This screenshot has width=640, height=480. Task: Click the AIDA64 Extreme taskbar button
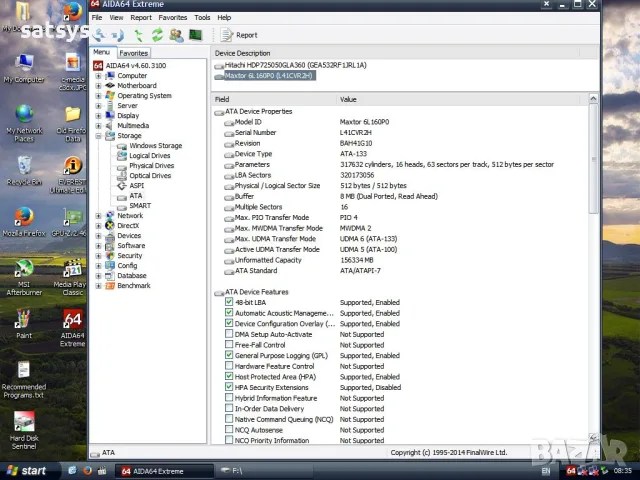coord(163,471)
